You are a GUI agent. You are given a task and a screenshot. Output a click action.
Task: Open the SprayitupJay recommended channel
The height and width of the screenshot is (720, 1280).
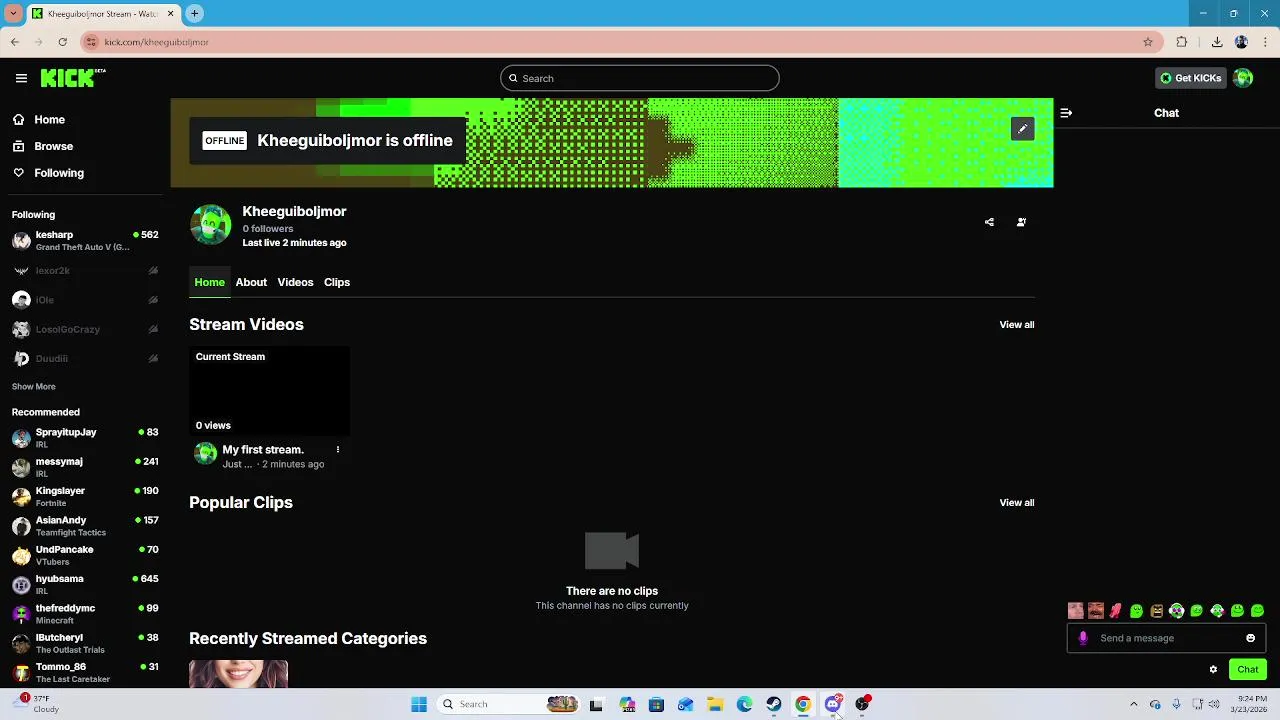tap(85, 438)
